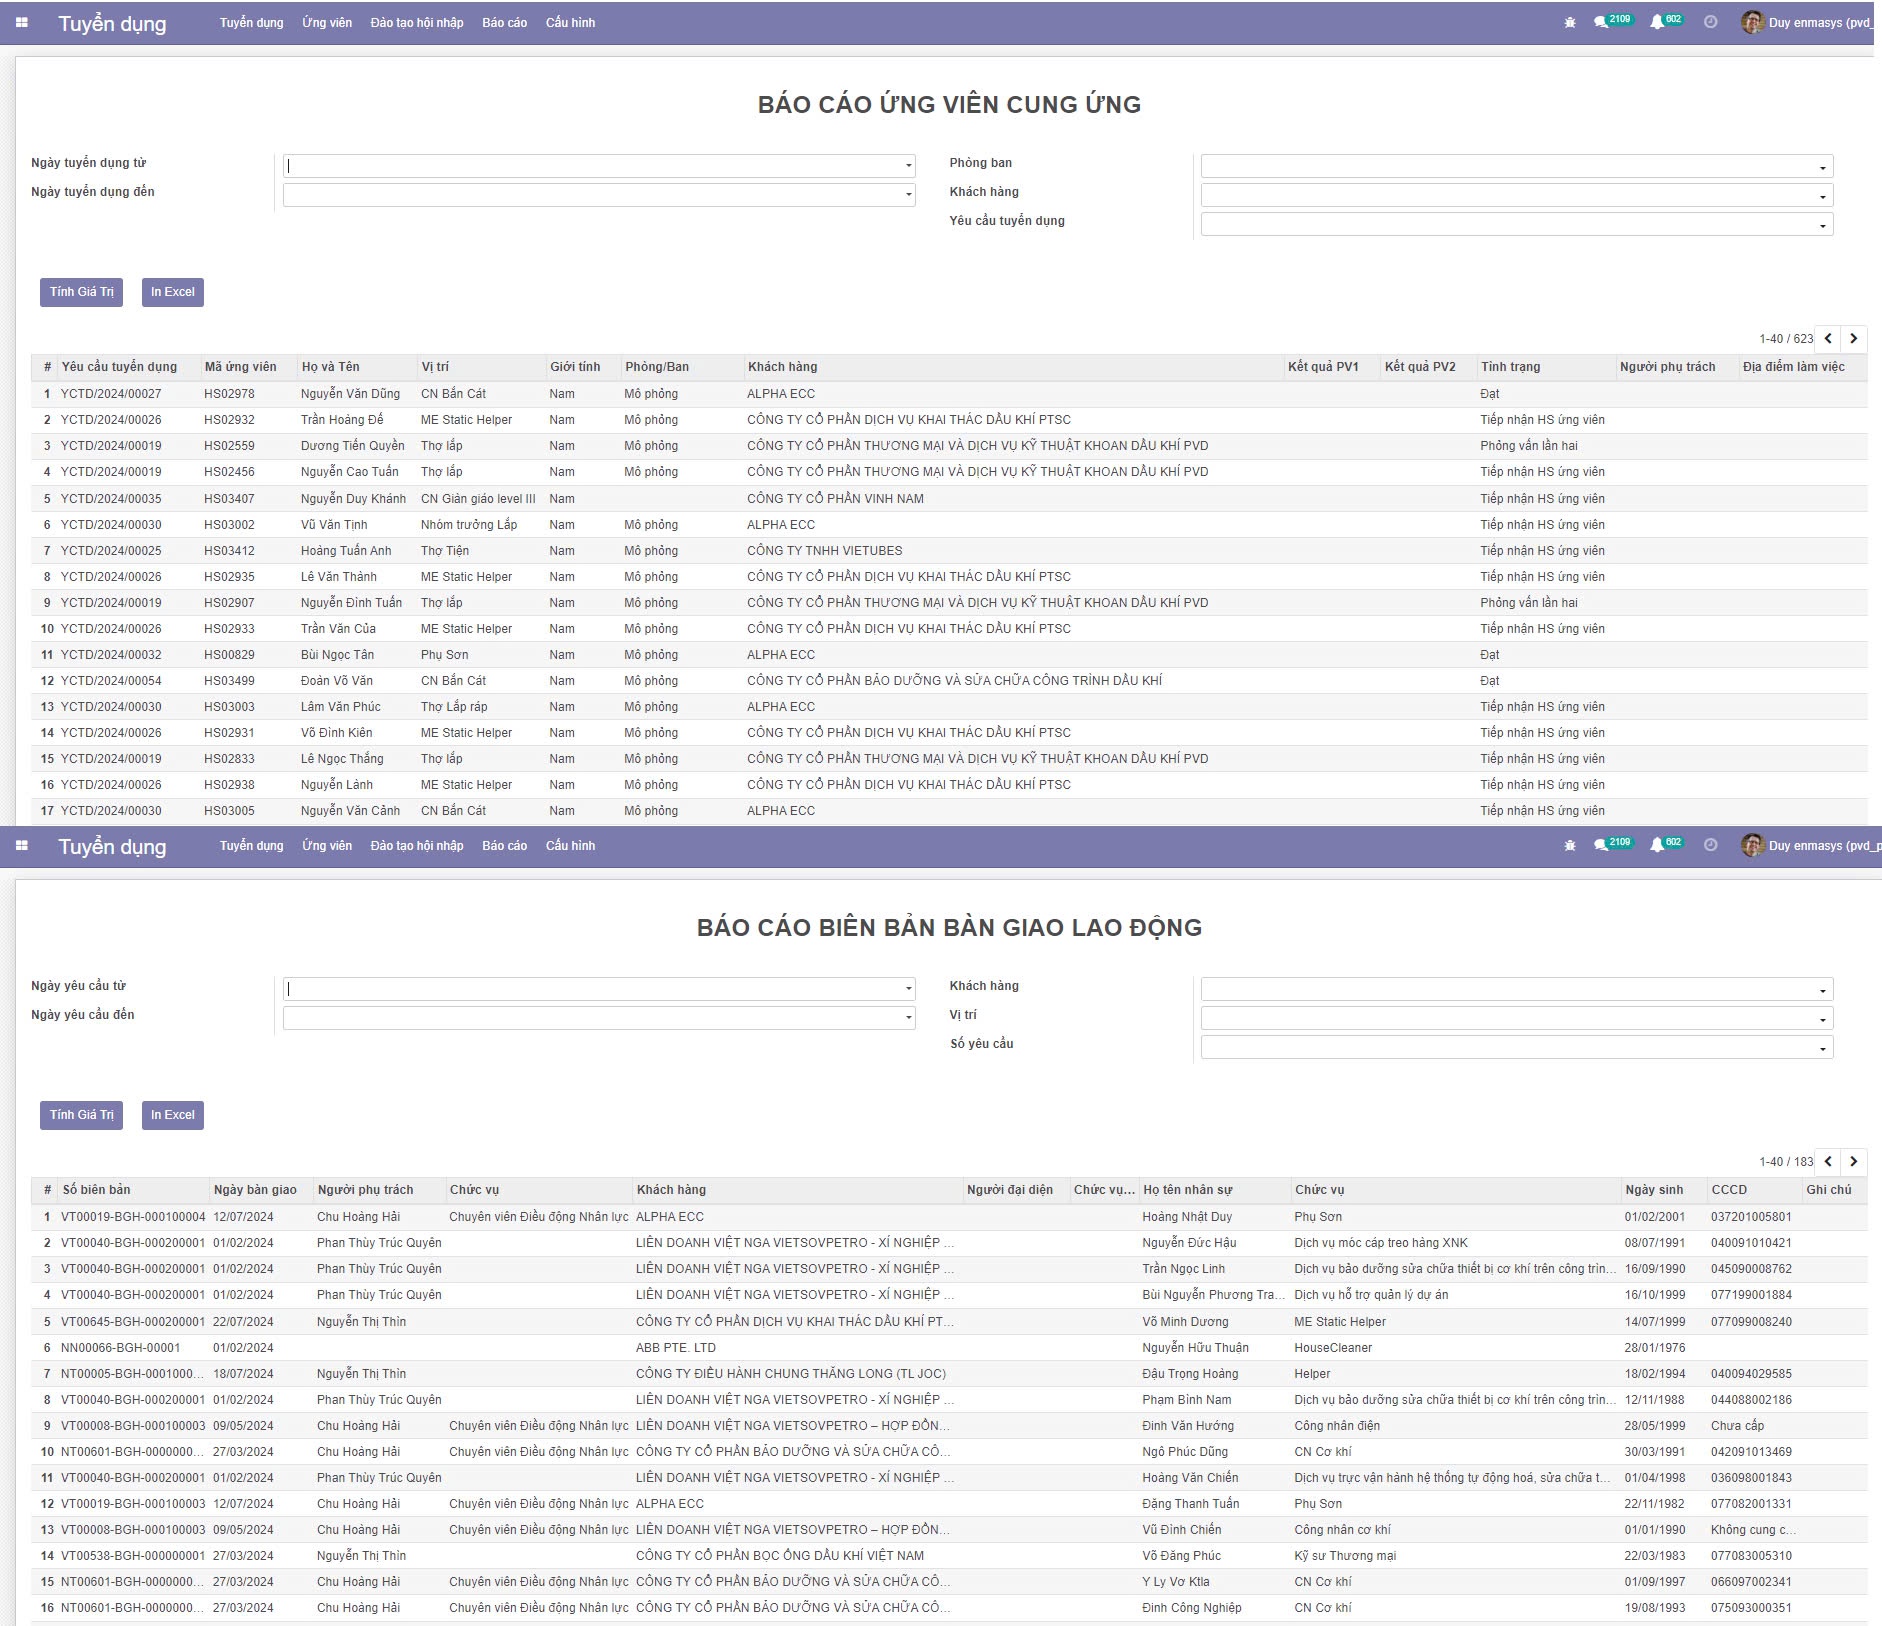The height and width of the screenshot is (1626, 1882).
Task: Click user avatar above the biên bản bàn giao report
Action: [1752, 846]
